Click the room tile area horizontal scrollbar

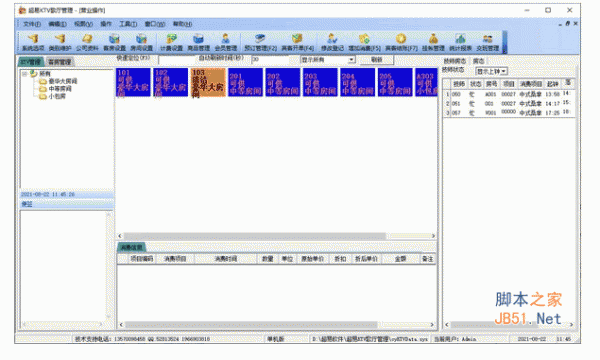click(x=255, y=236)
